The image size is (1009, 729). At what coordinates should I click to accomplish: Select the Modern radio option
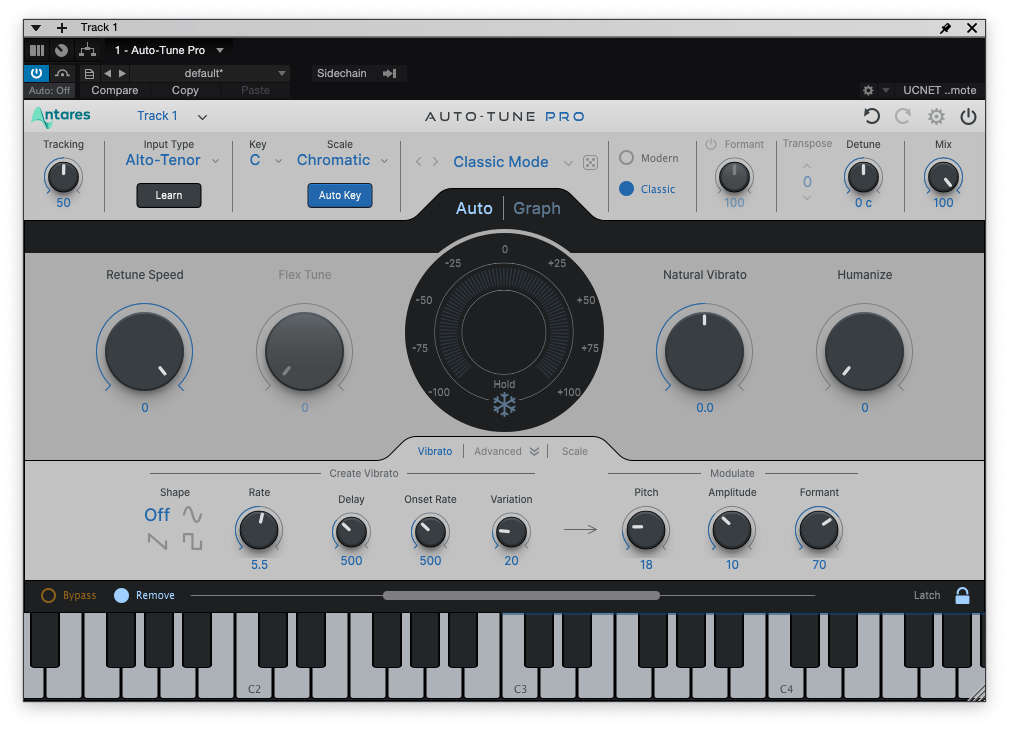coord(626,158)
